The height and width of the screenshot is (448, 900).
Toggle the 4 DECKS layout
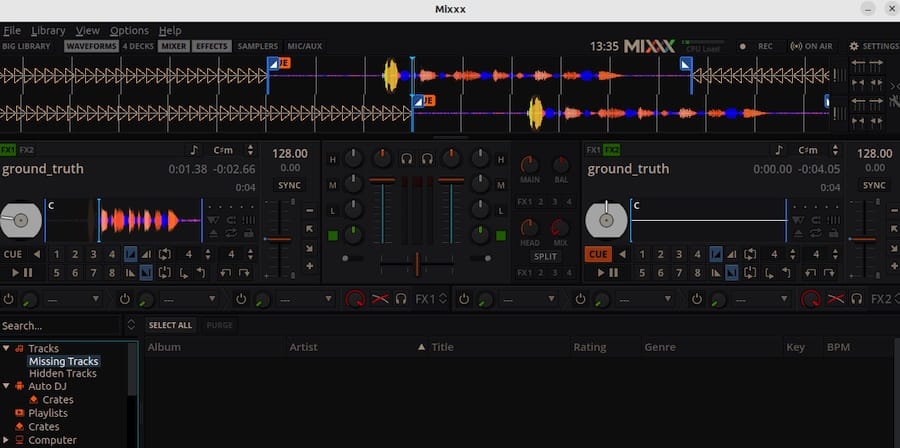(x=138, y=46)
